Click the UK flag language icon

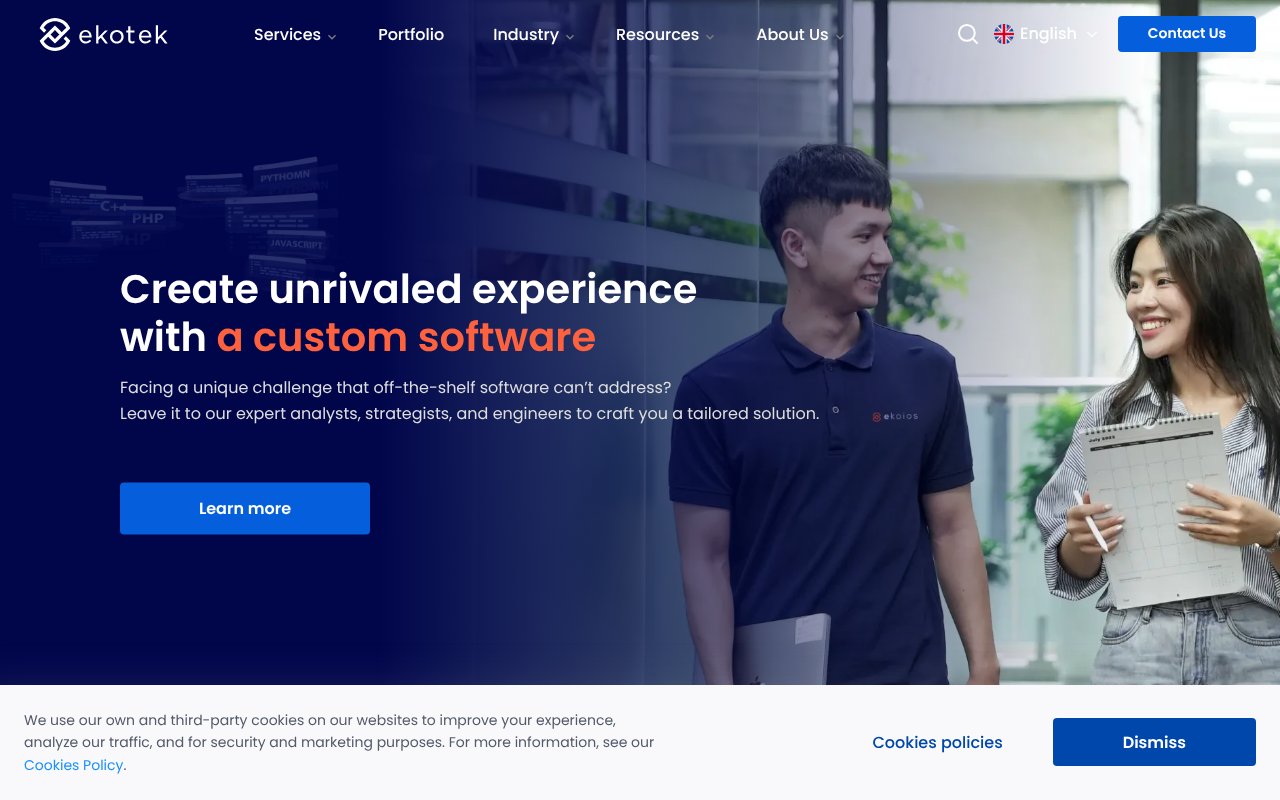tap(1004, 34)
